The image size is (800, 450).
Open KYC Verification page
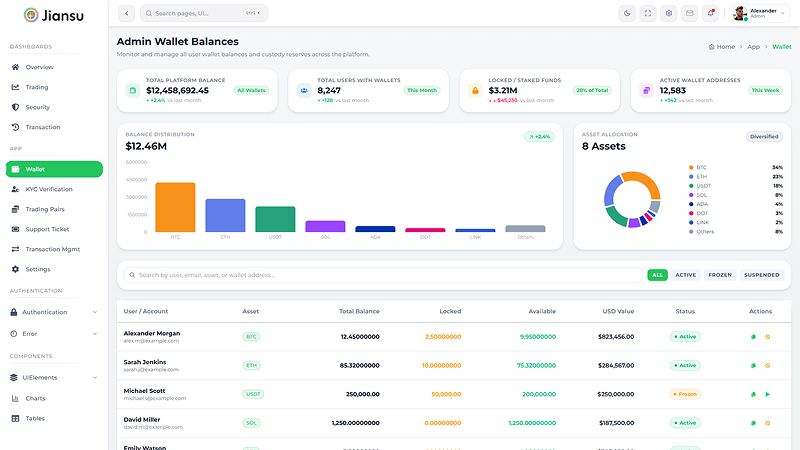(x=54, y=189)
